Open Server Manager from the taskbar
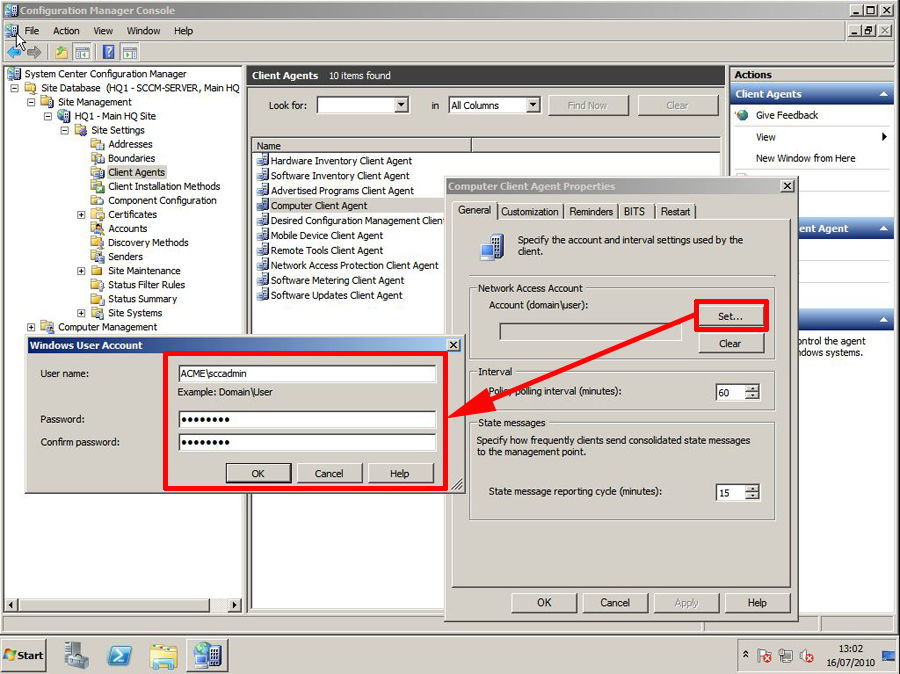 tap(76, 654)
